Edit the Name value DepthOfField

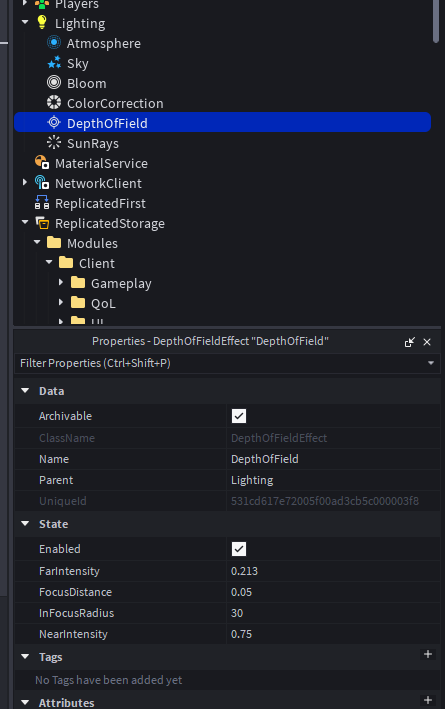coord(333,459)
